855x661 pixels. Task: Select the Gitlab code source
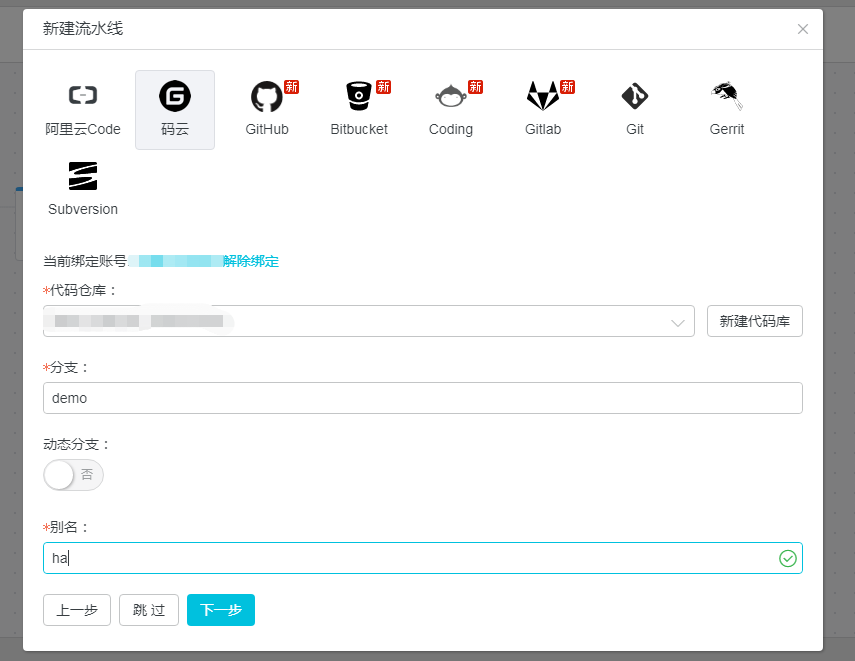click(x=543, y=110)
